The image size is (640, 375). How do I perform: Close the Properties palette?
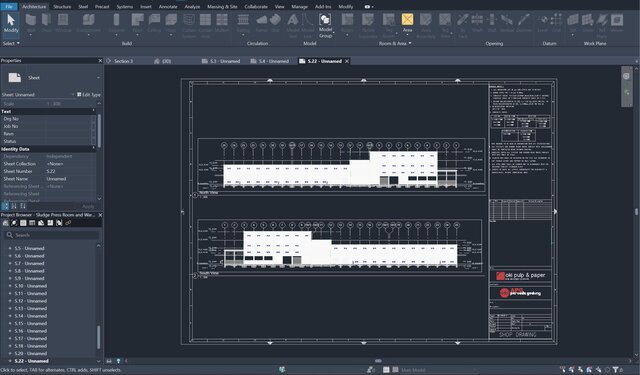tap(100, 60)
